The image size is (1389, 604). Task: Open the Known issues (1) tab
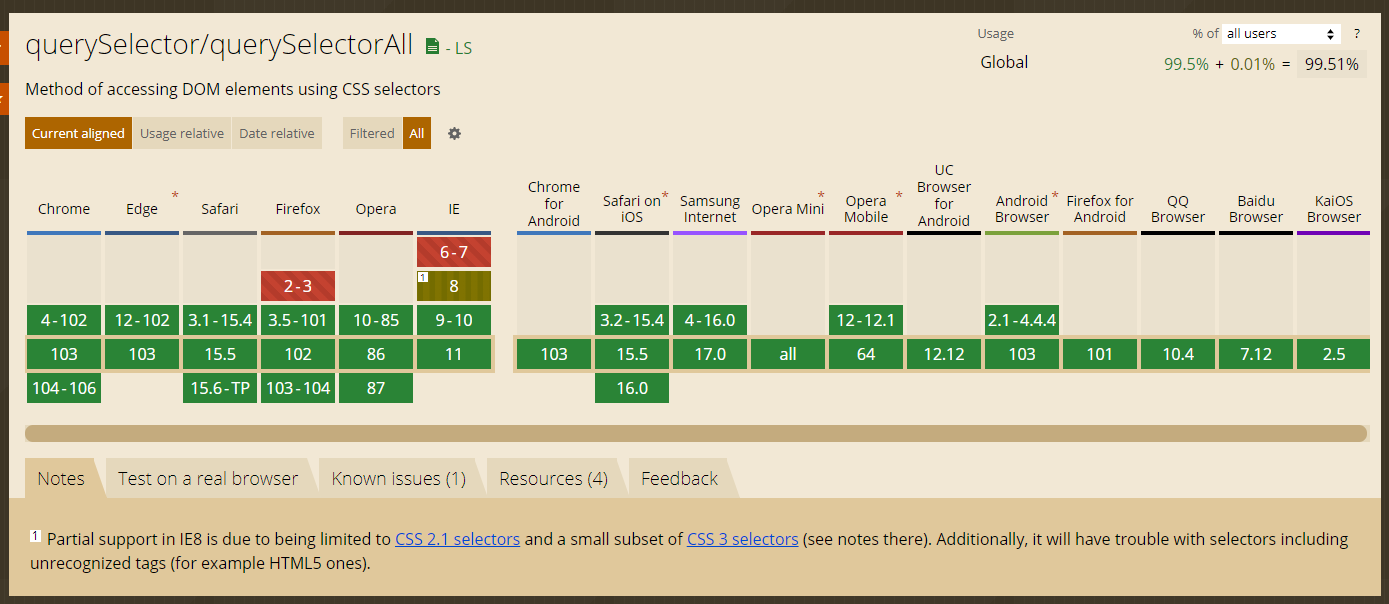398,478
